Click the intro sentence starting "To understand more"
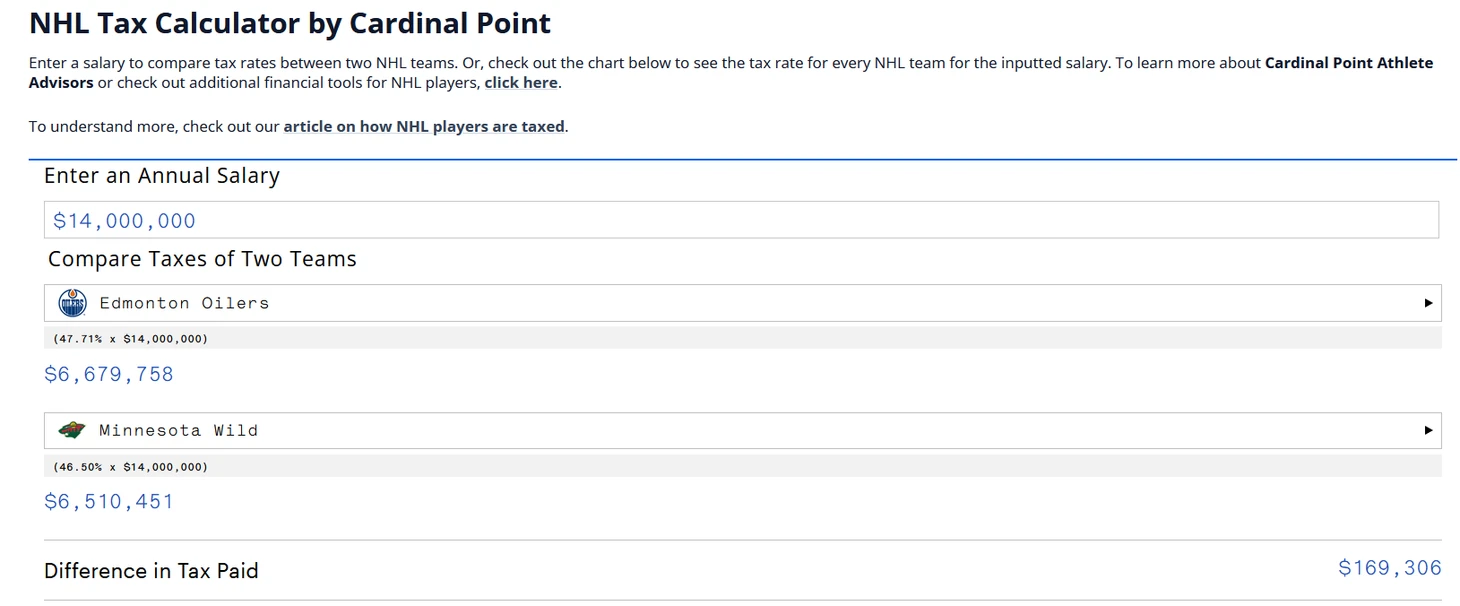Viewport: 1460px width, 606px height. pyautogui.click(x=150, y=127)
